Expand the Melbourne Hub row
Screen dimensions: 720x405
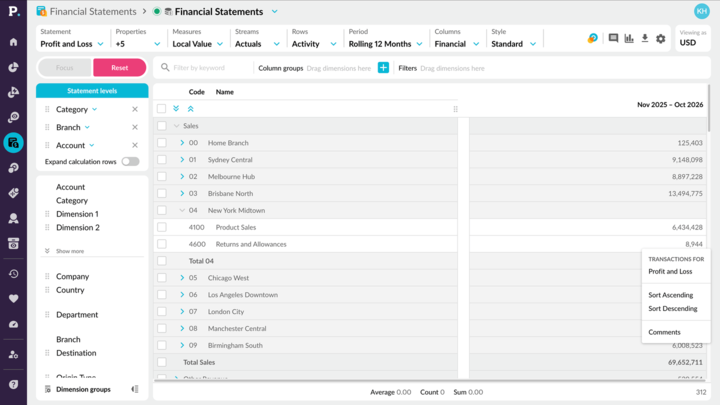[x=182, y=176]
